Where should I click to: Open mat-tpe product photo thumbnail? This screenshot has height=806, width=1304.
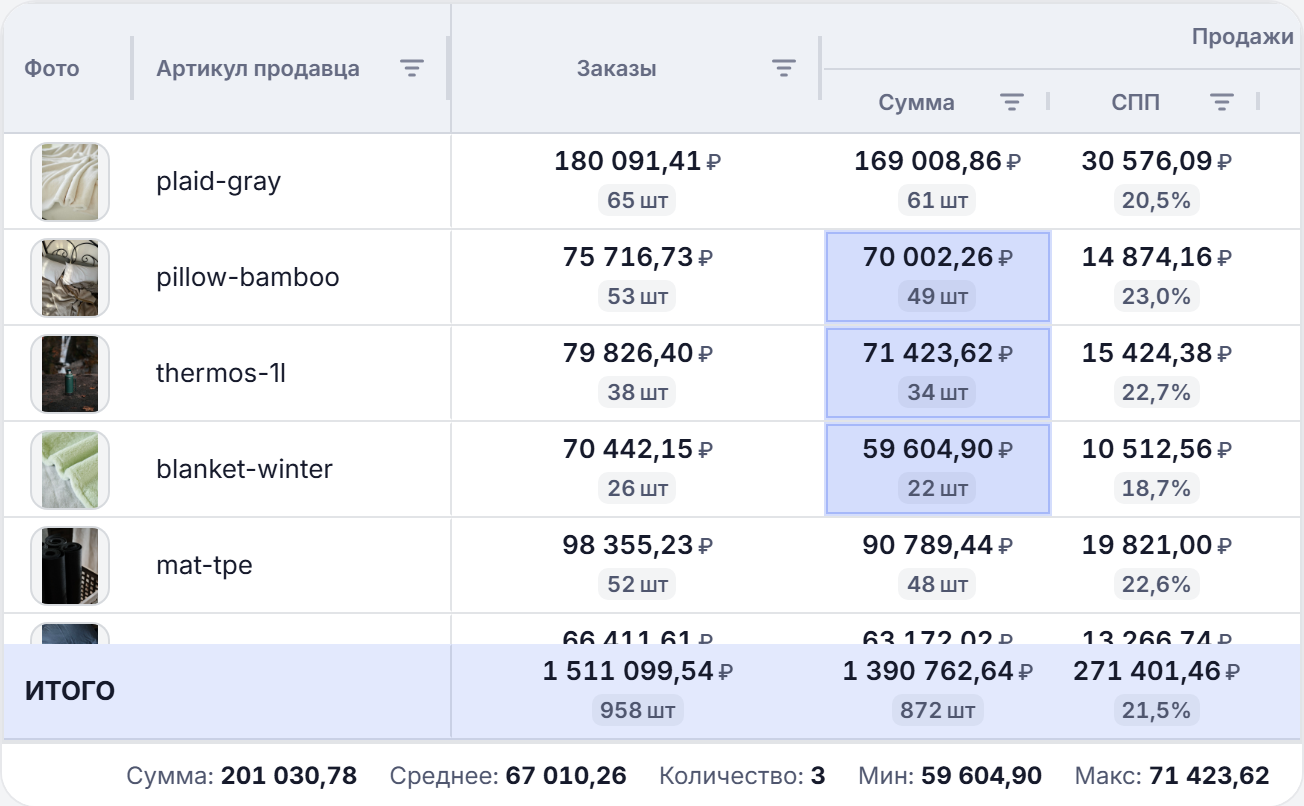[x=70, y=565]
